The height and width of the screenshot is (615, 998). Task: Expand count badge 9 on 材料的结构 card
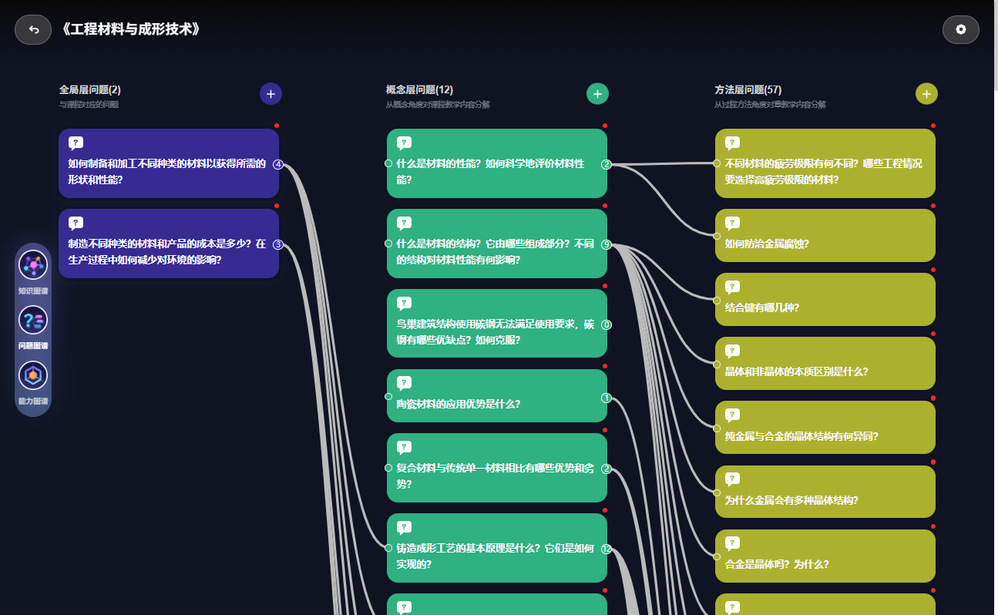[606, 244]
